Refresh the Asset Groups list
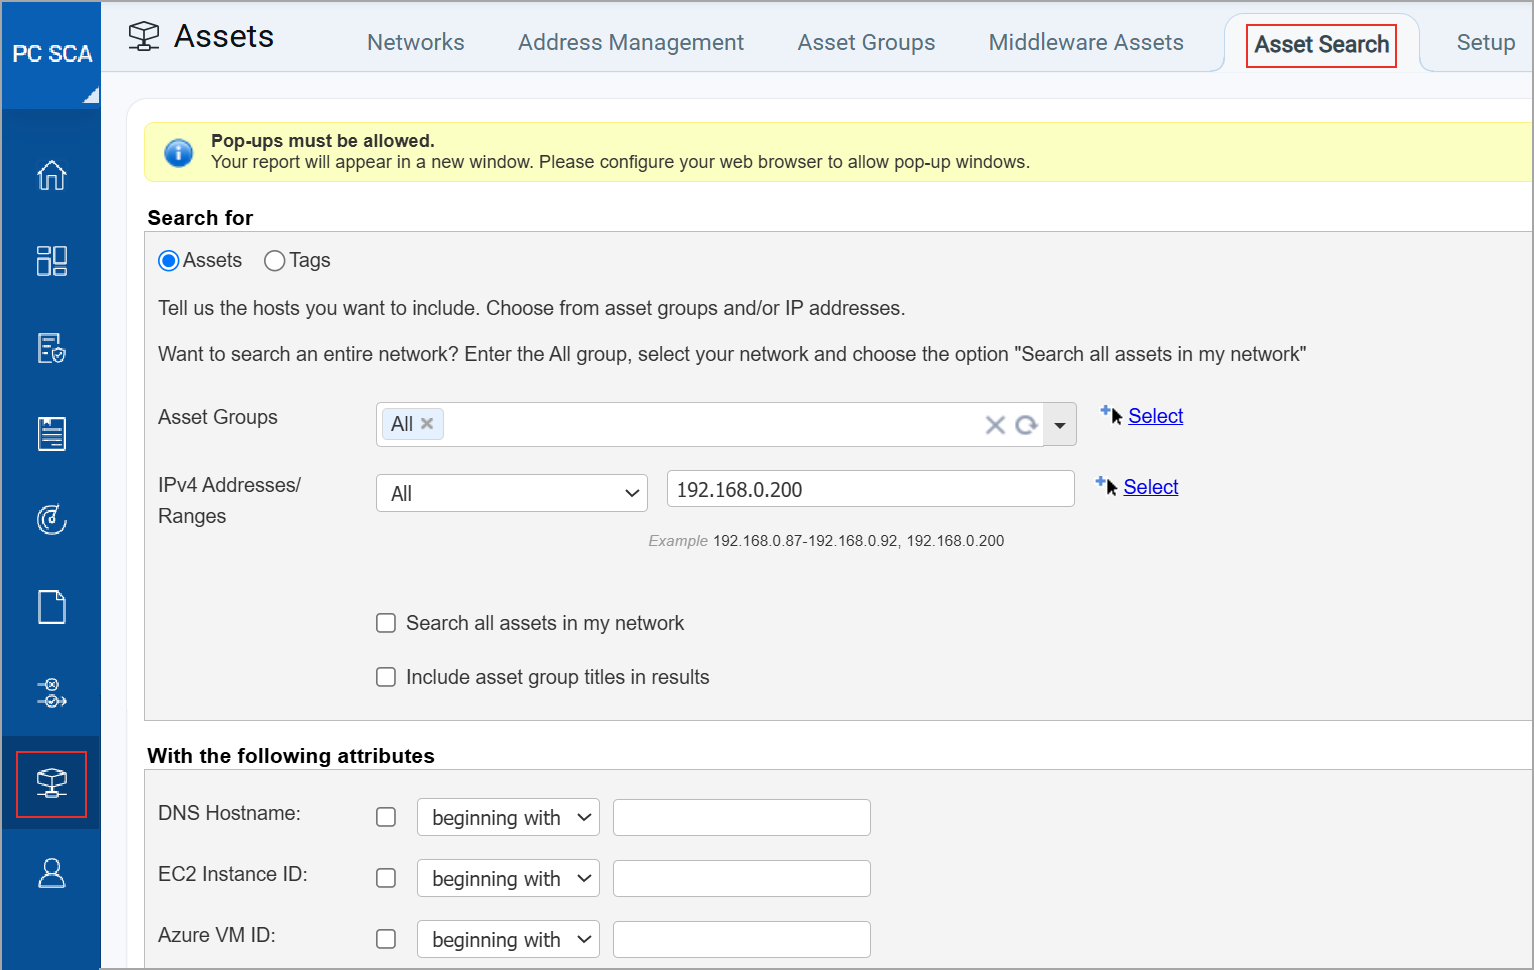The height and width of the screenshot is (970, 1534). click(1026, 425)
